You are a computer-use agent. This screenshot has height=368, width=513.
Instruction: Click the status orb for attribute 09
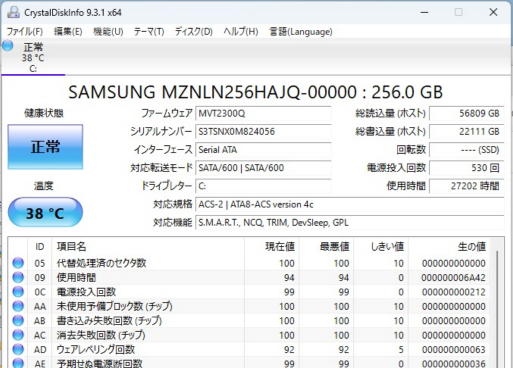point(18,277)
